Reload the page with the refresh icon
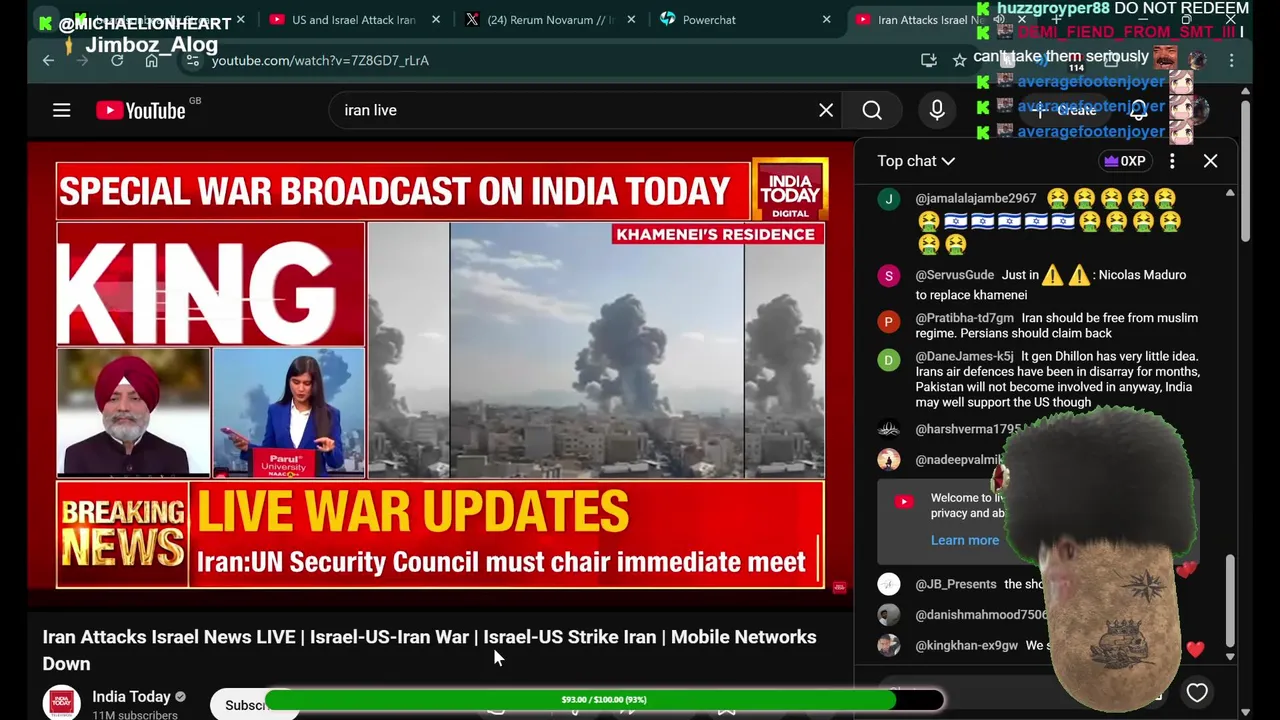Image resolution: width=1280 pixels, height=720 pixels. tap(117, 60)
